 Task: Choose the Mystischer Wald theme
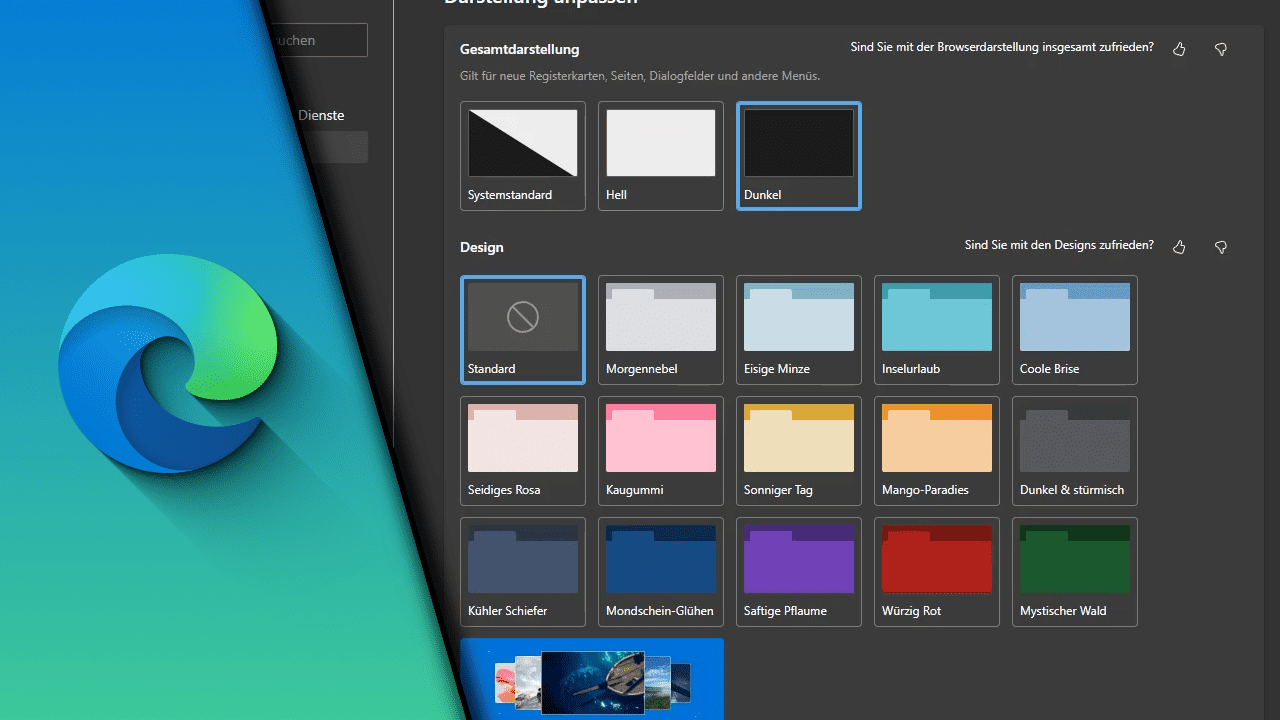pyautogui.click(x=1074, y=572)
